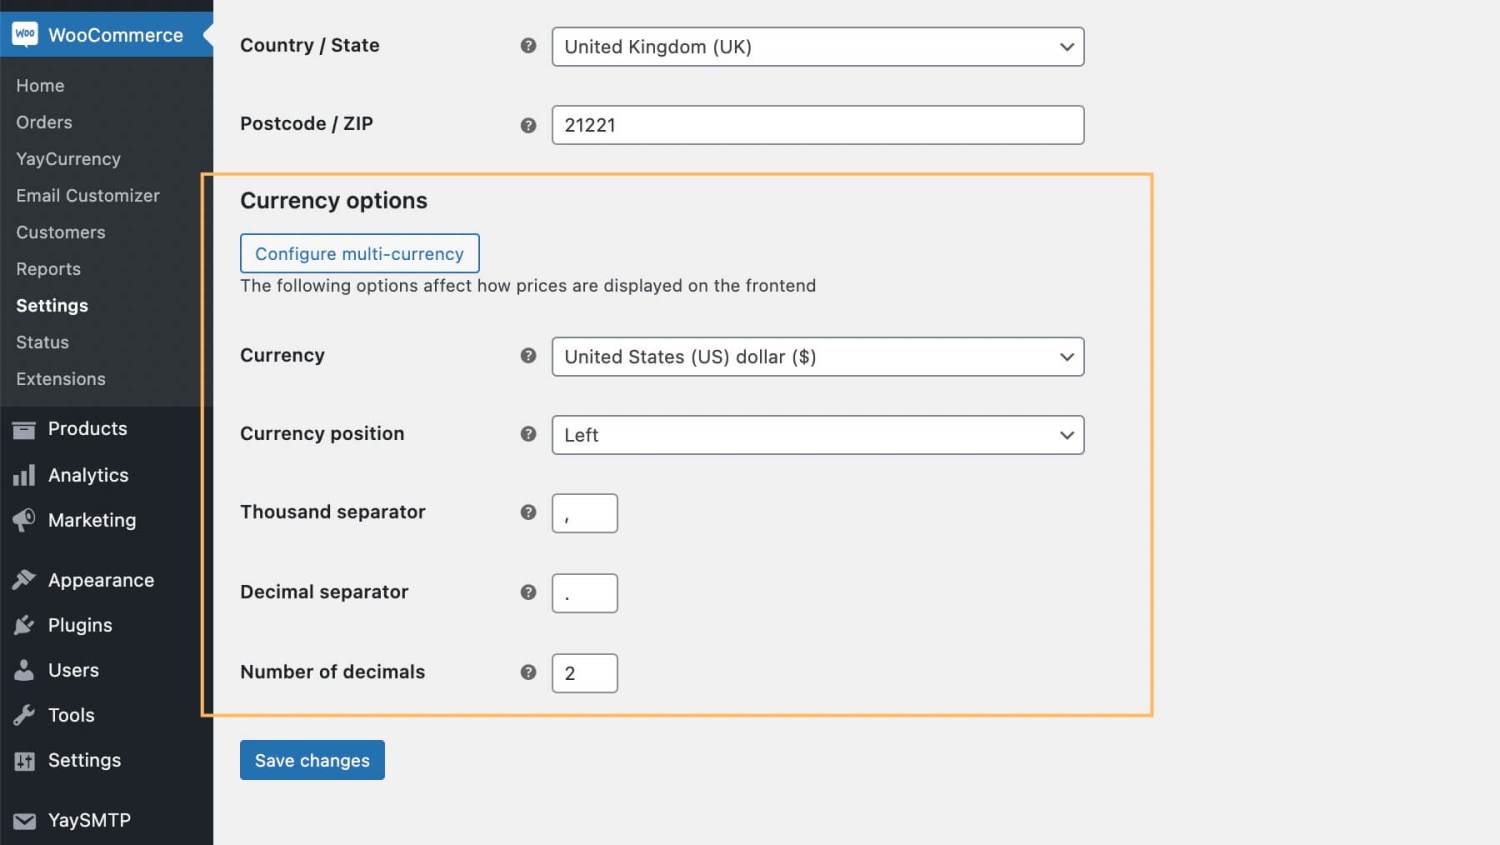Screen dimensions: 1500x845
Task: Click Configure multi-currency
Action: (x=359, y=253)
